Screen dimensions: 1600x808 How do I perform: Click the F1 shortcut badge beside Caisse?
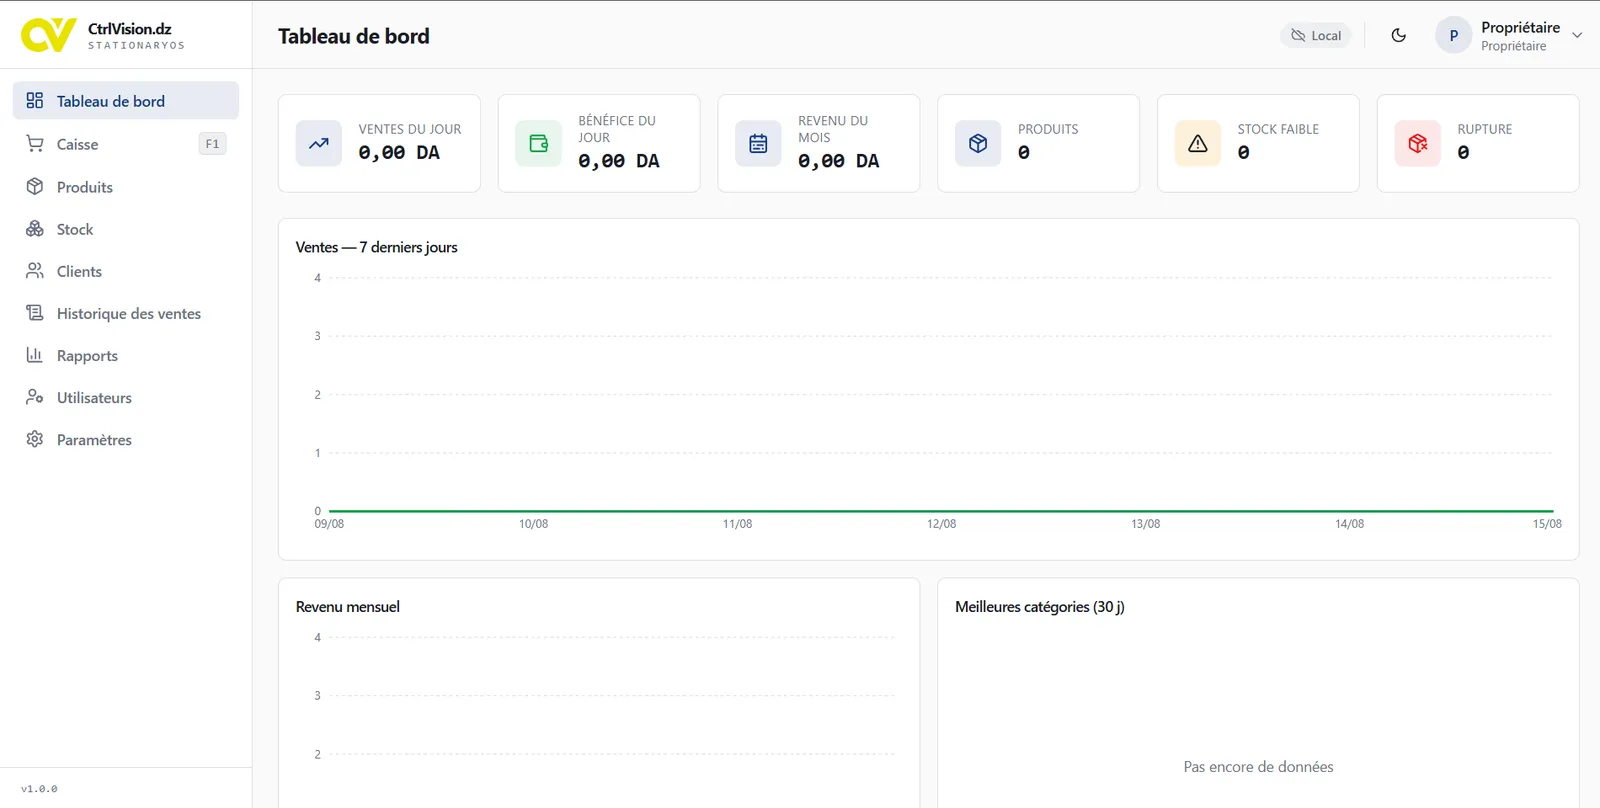[212, 144]
